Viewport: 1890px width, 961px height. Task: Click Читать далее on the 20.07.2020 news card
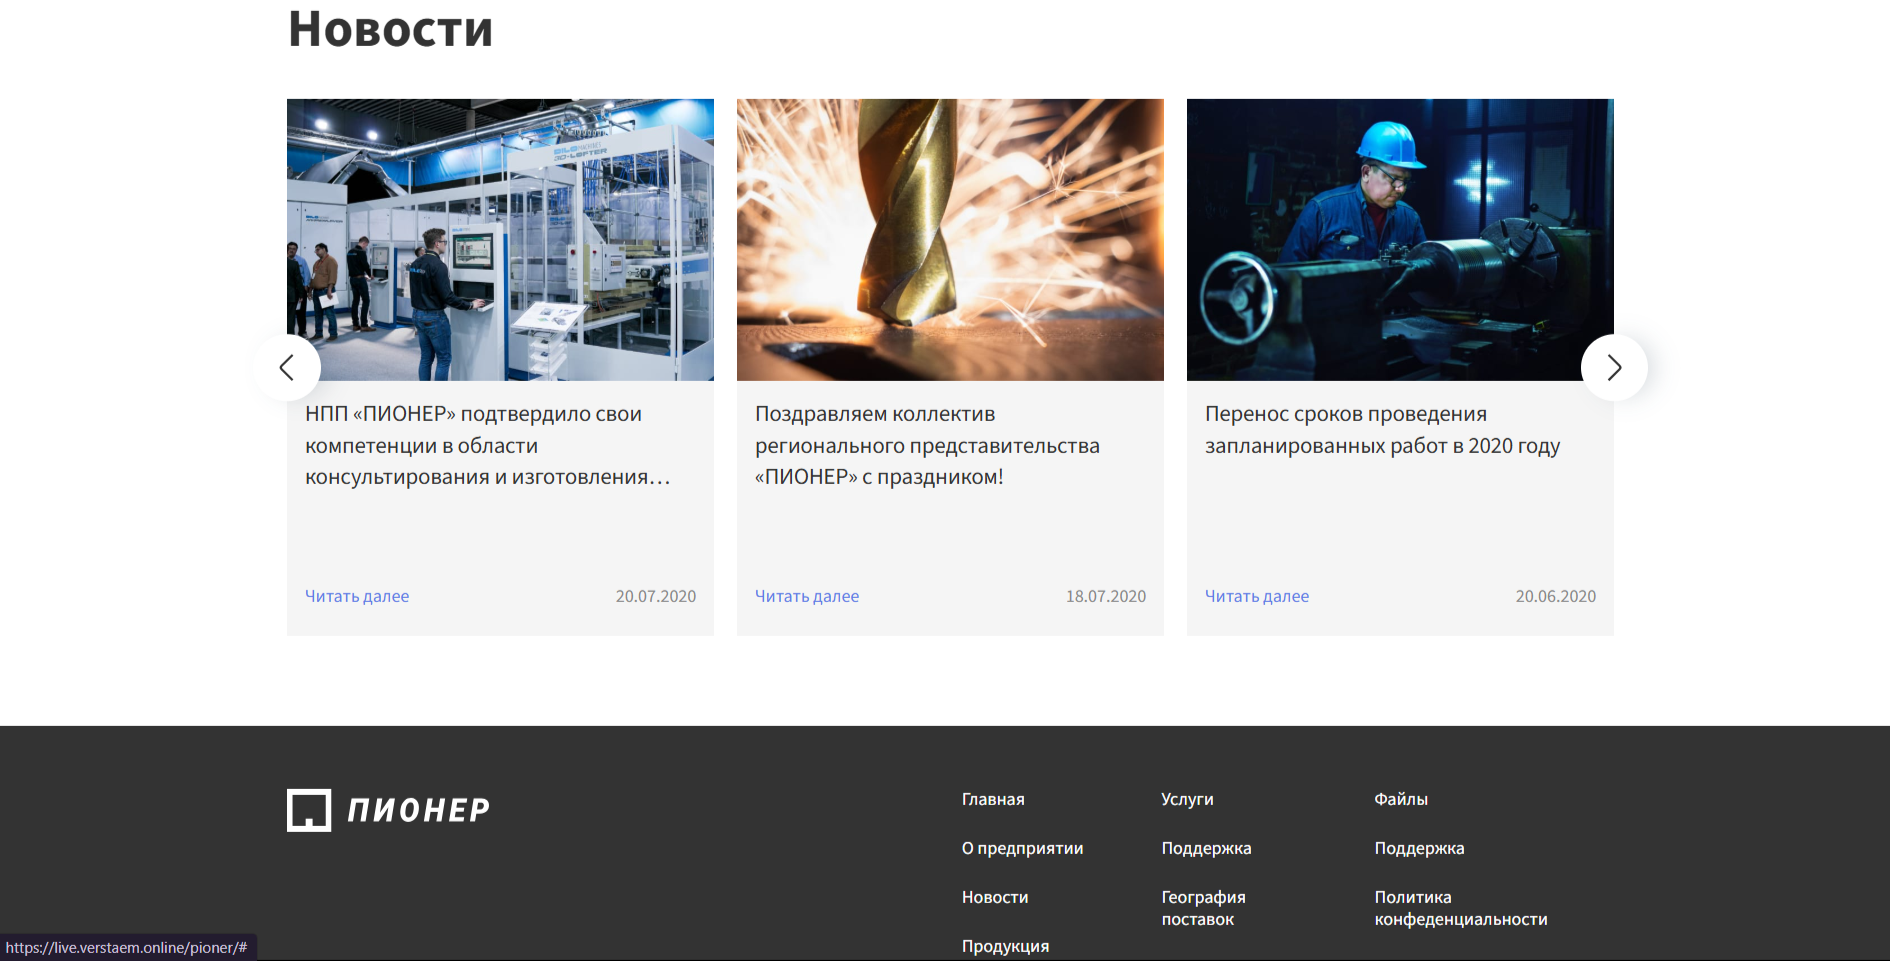coord(357,596)
